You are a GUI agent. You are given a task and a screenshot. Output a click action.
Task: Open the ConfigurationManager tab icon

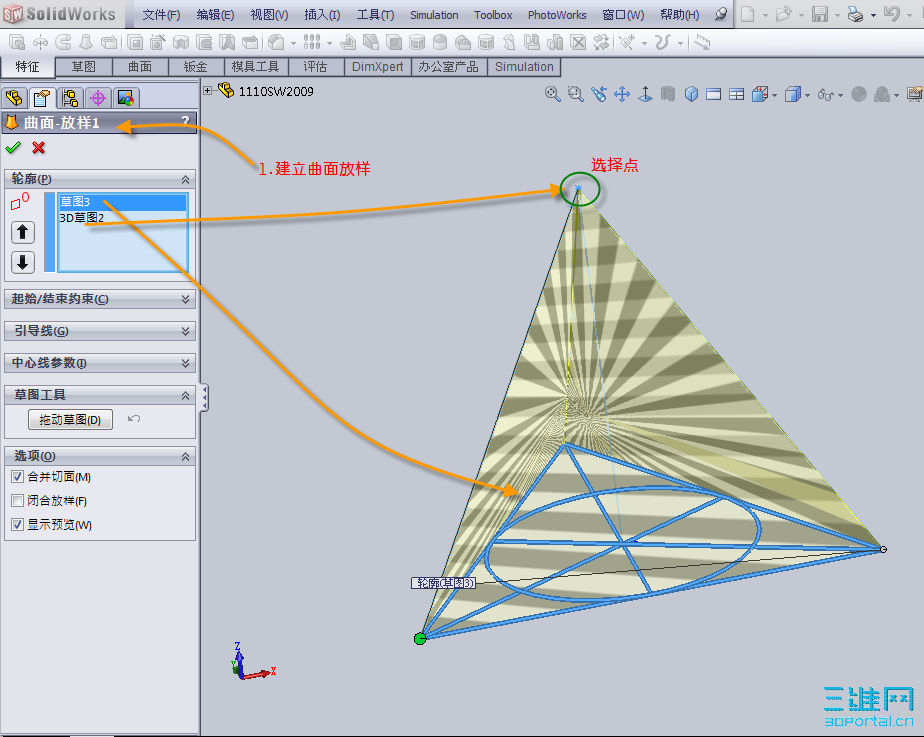pyautogui.click(x=70, y=98)
